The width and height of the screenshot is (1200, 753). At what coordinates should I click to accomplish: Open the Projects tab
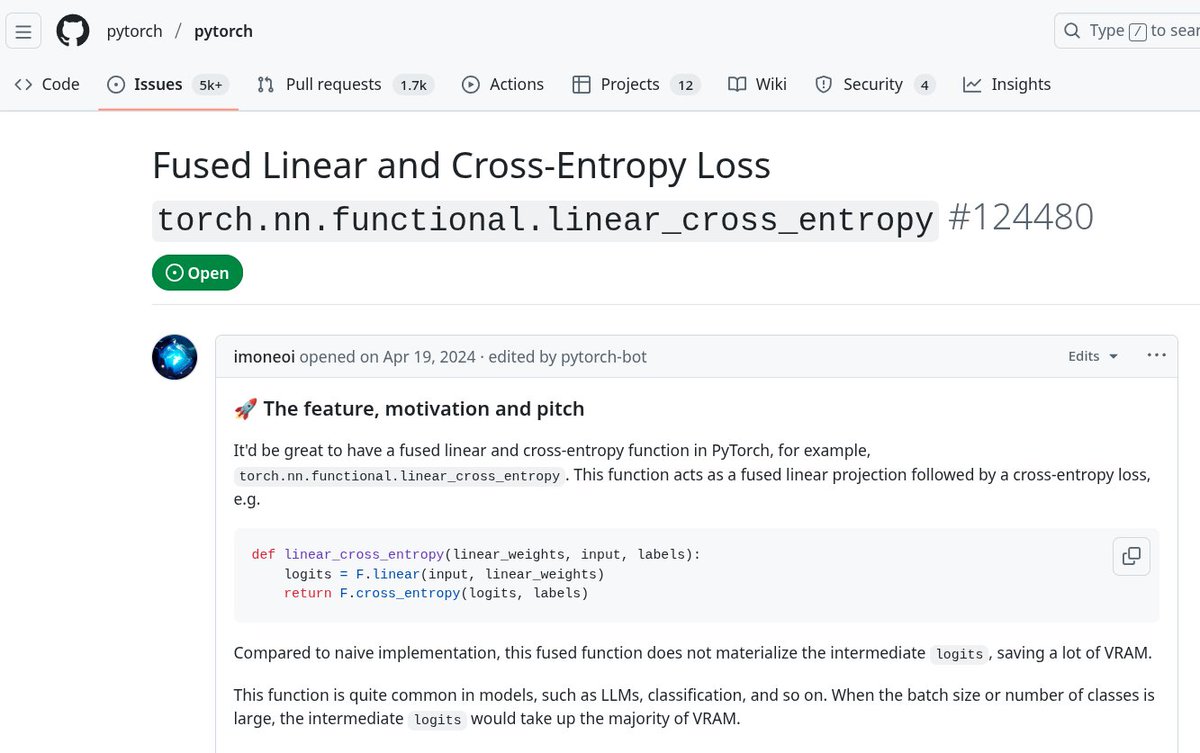tap(621, 84)
